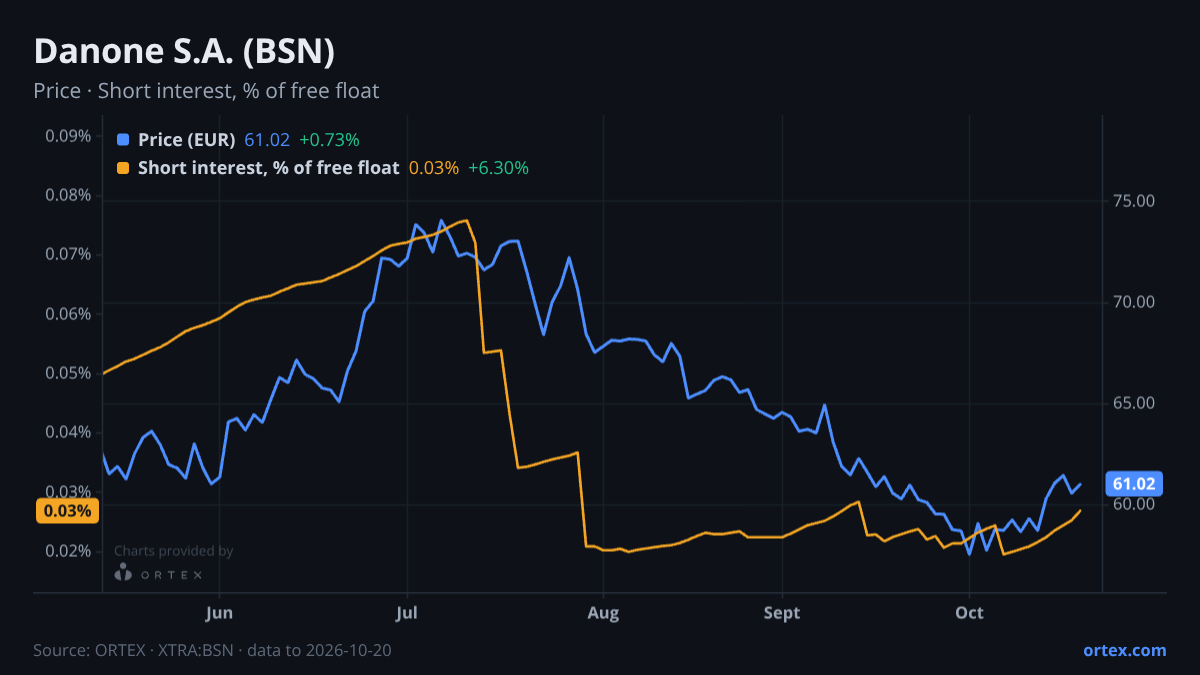The height and width of the screenshot is (675, 1200).
Task: Click the 0.06% left axis label
Action: pyautogui.click(x=69, y=314)
